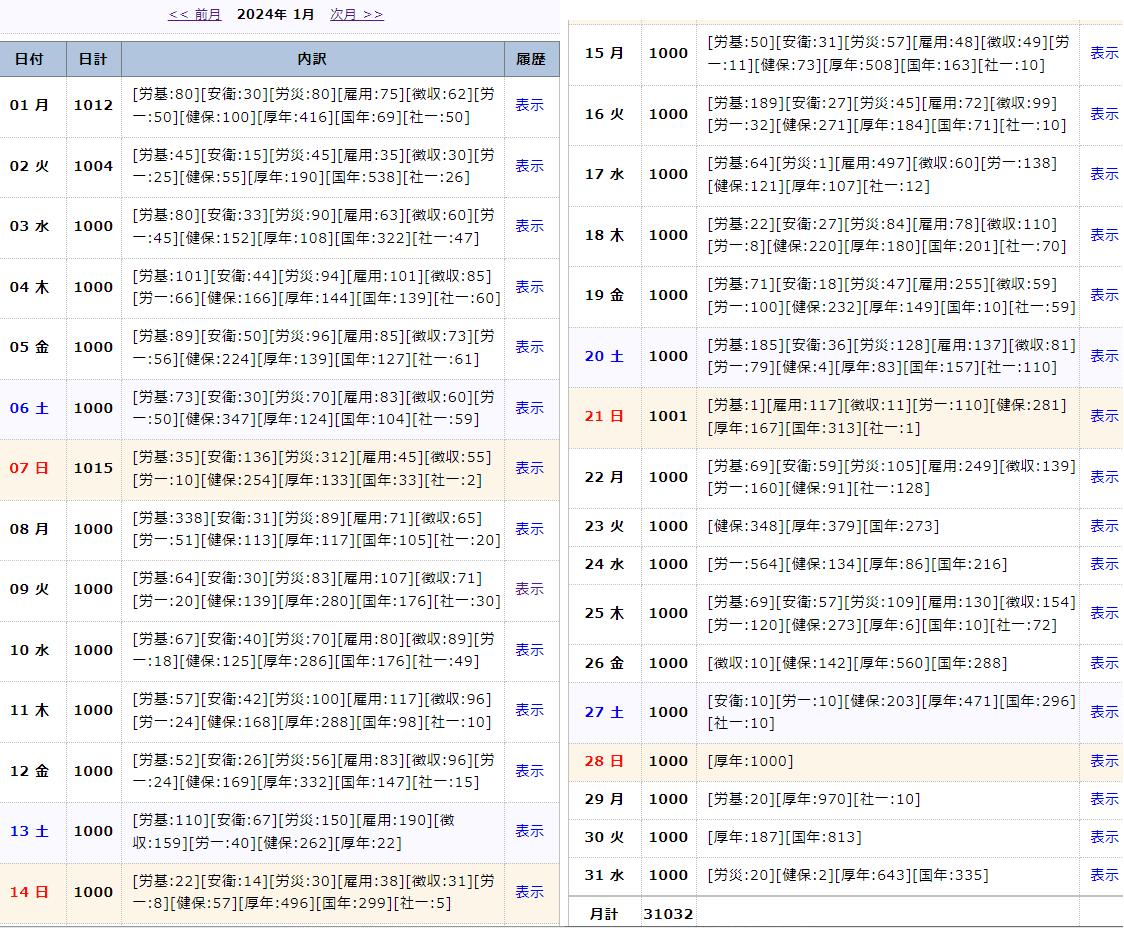Show history for 04 木 row

pyautogui.click(x=529, y=287)
